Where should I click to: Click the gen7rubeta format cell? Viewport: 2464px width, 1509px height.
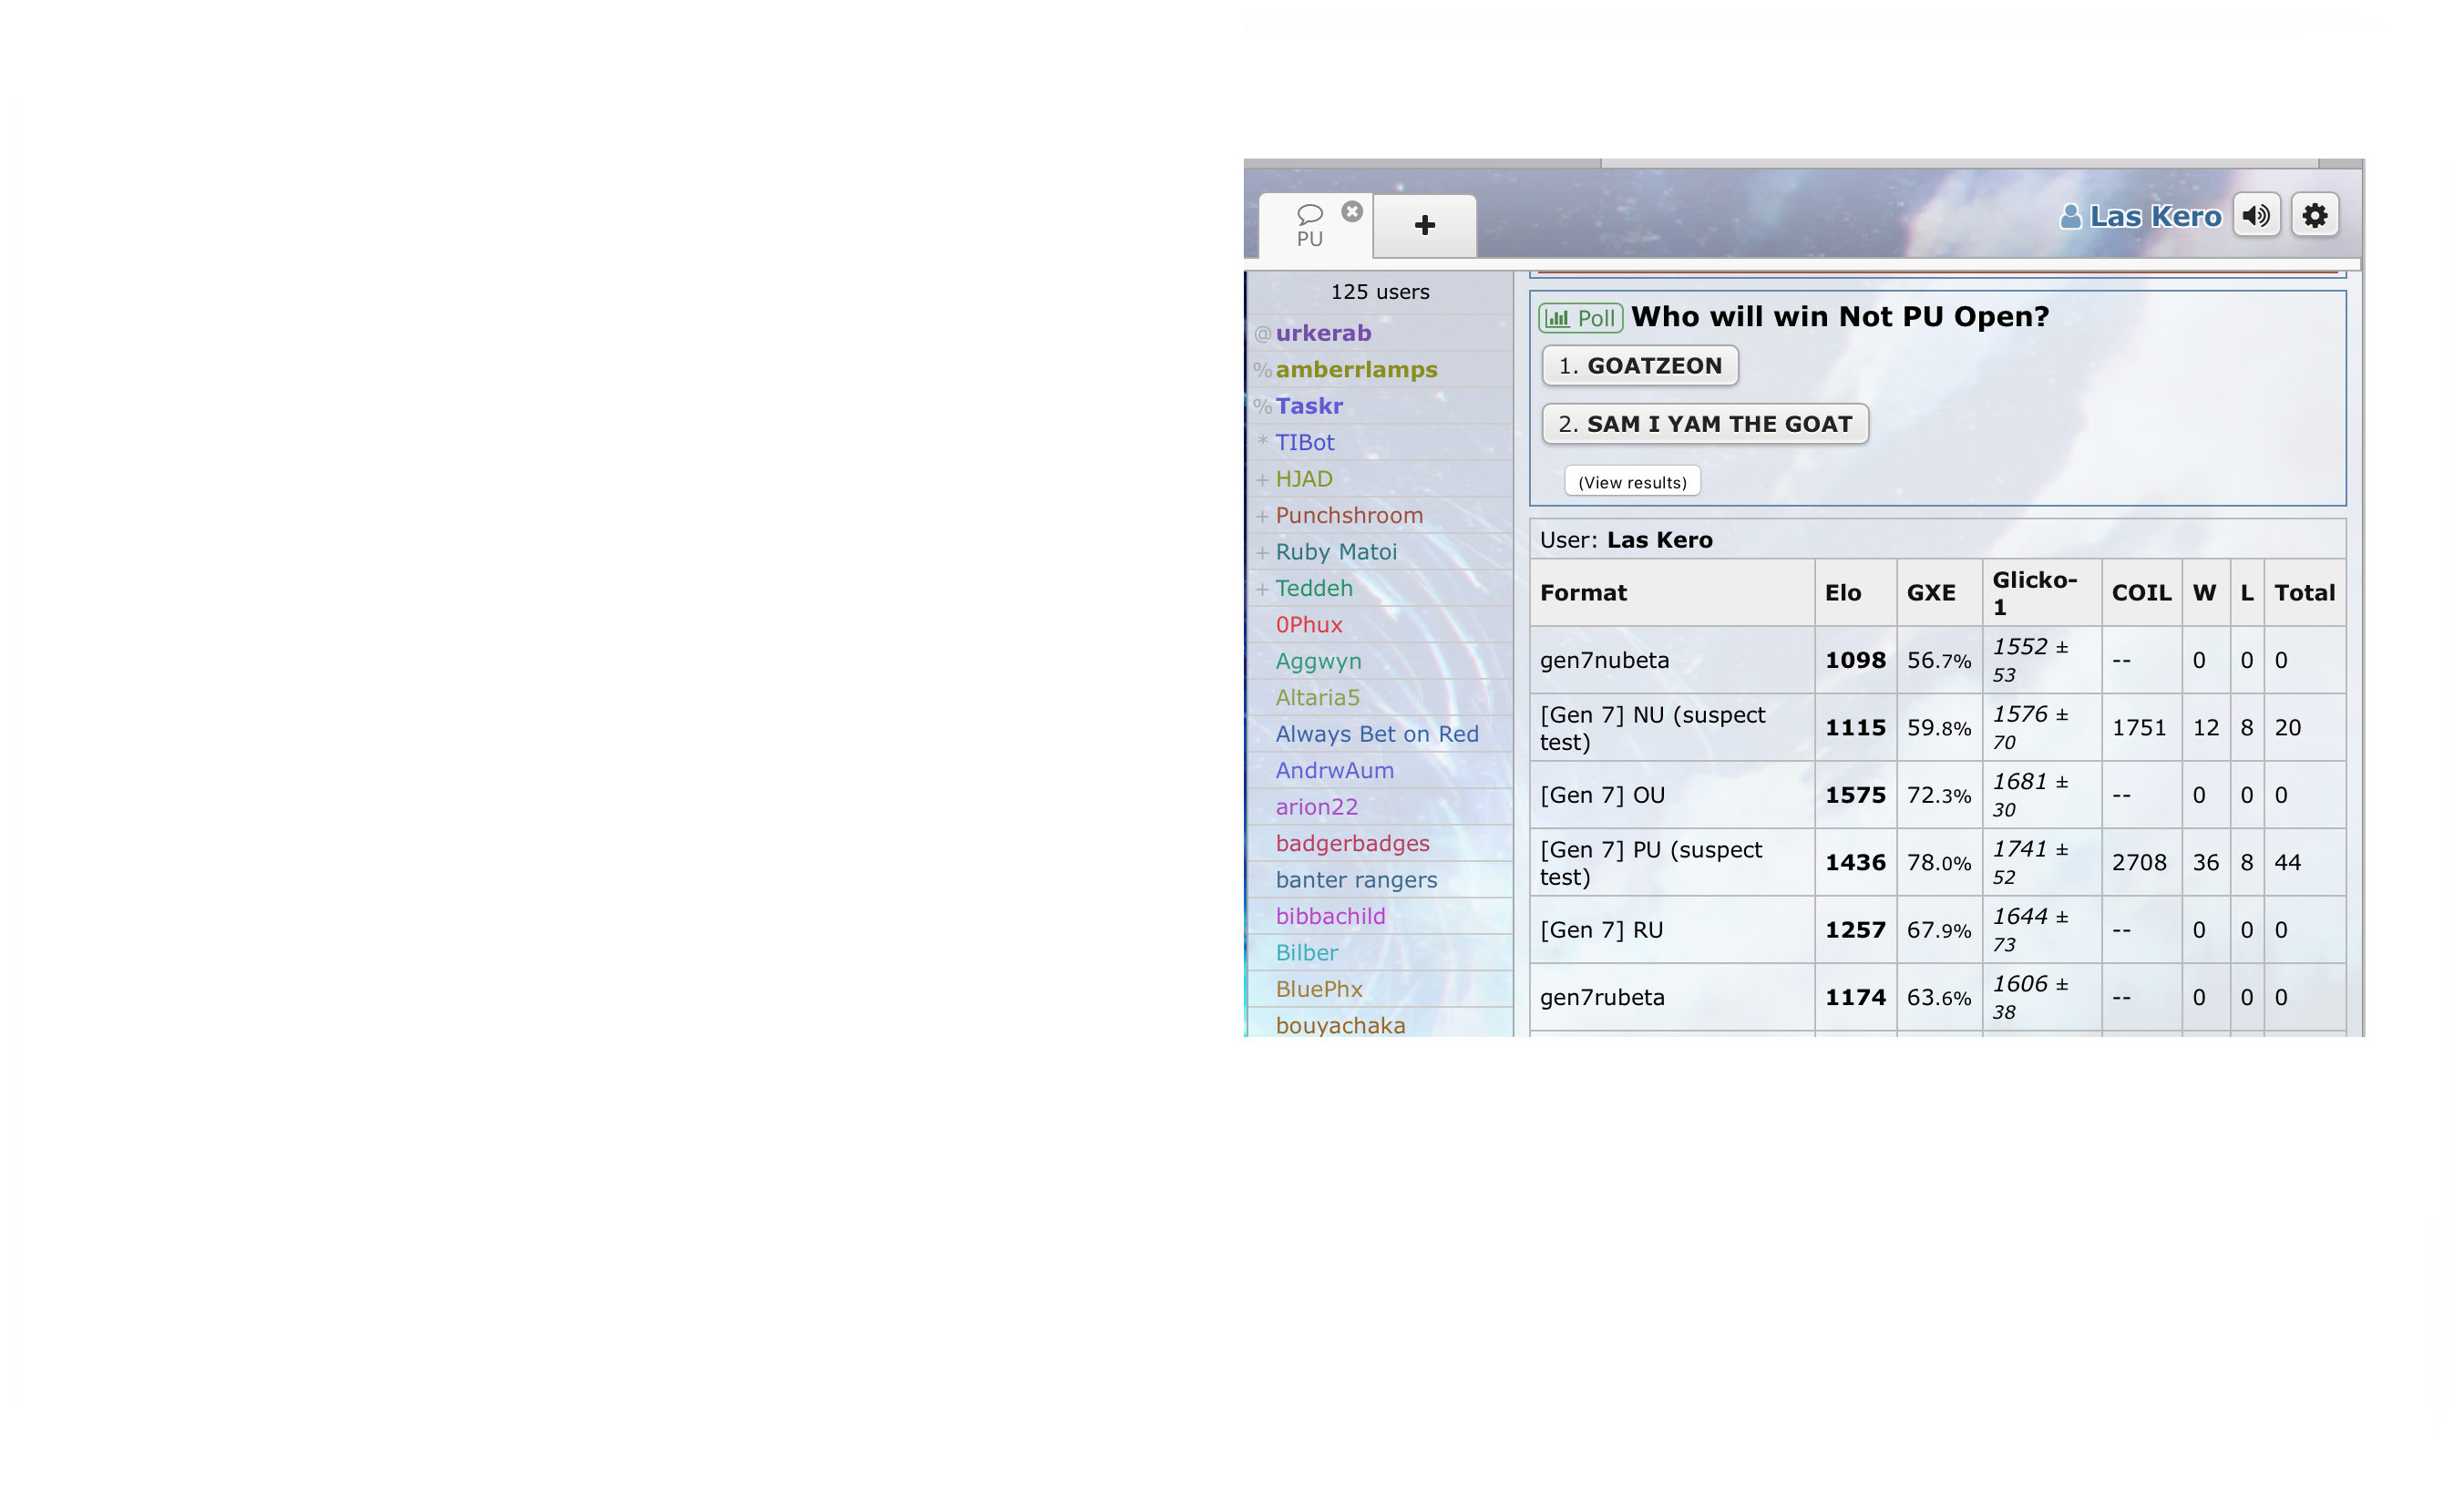pos(1672,998)
